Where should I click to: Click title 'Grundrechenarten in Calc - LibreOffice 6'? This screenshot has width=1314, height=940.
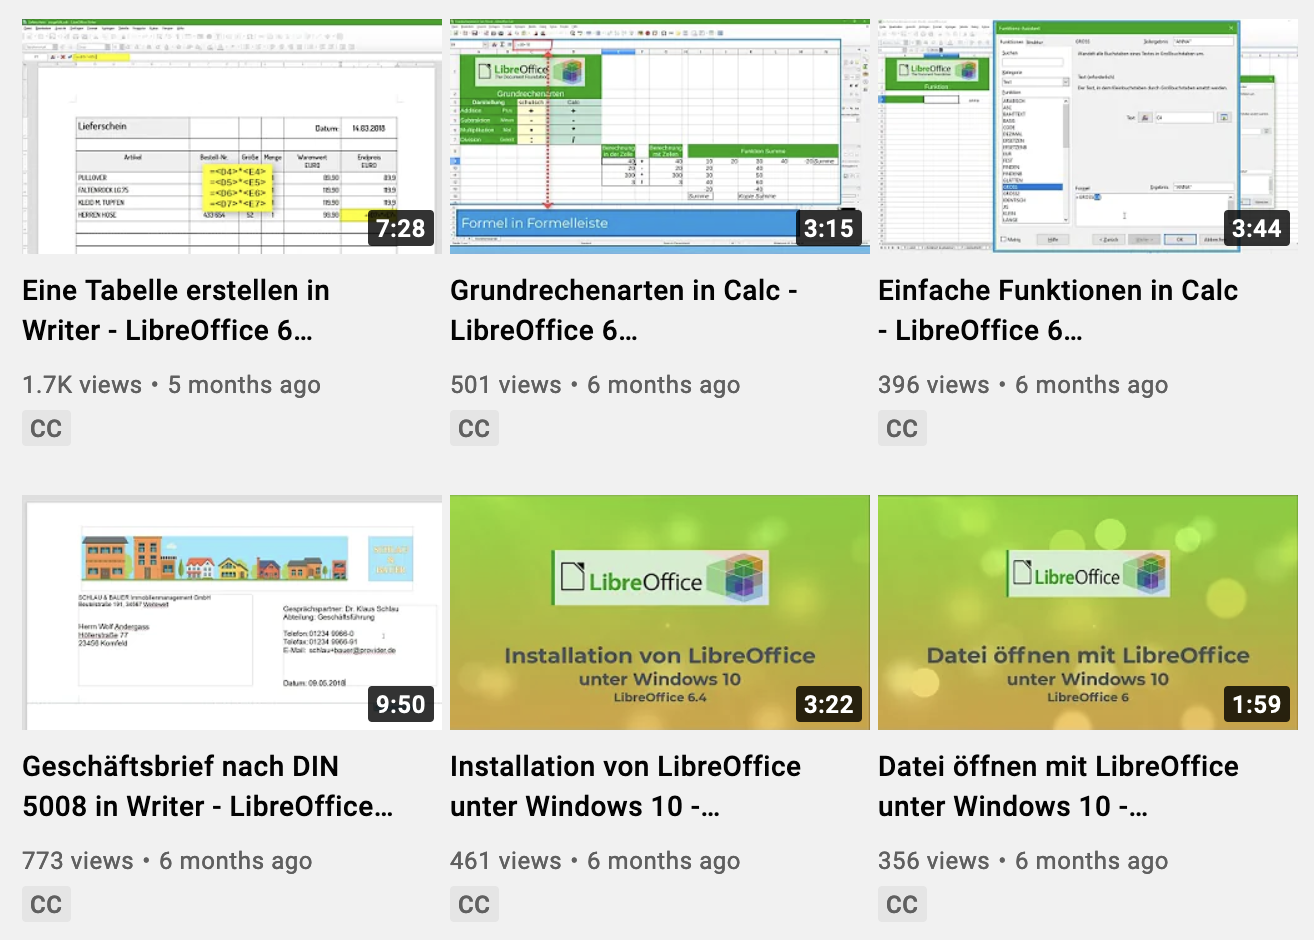pyautogui.click(x=624, y=310)
